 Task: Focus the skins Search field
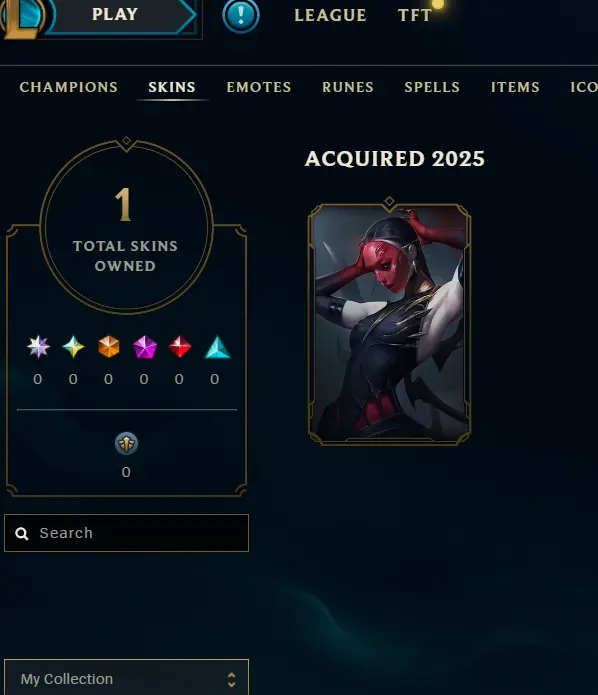126,533
